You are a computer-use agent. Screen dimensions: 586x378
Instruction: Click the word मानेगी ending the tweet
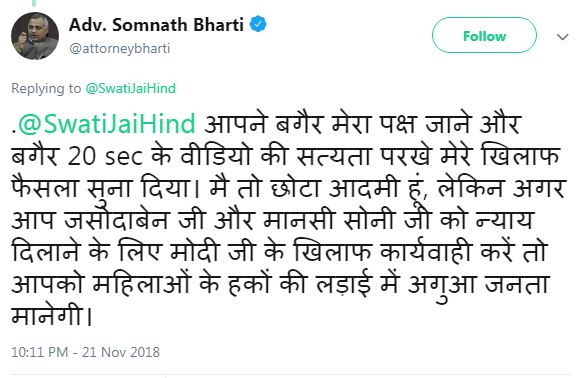pyautogui.click(x=47, y=315)
